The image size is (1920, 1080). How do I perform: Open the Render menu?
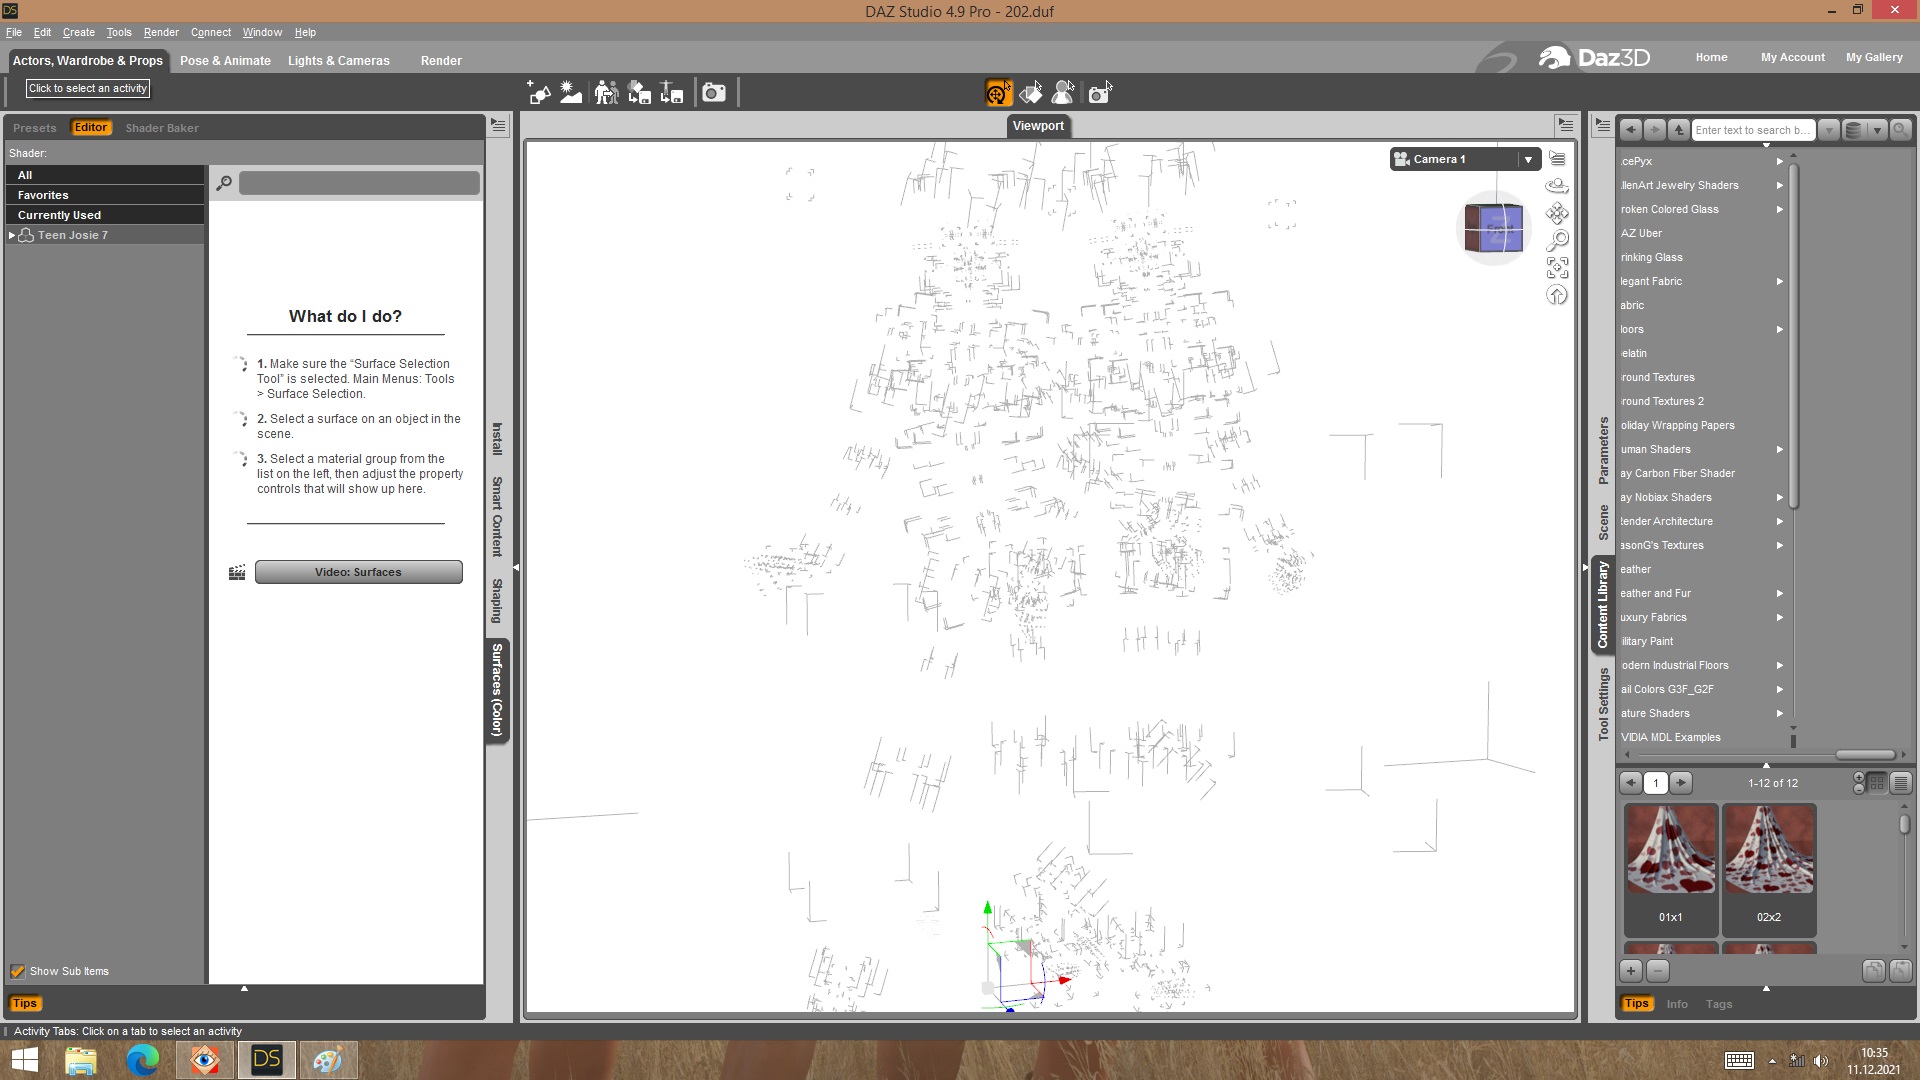tap(160, 32)
